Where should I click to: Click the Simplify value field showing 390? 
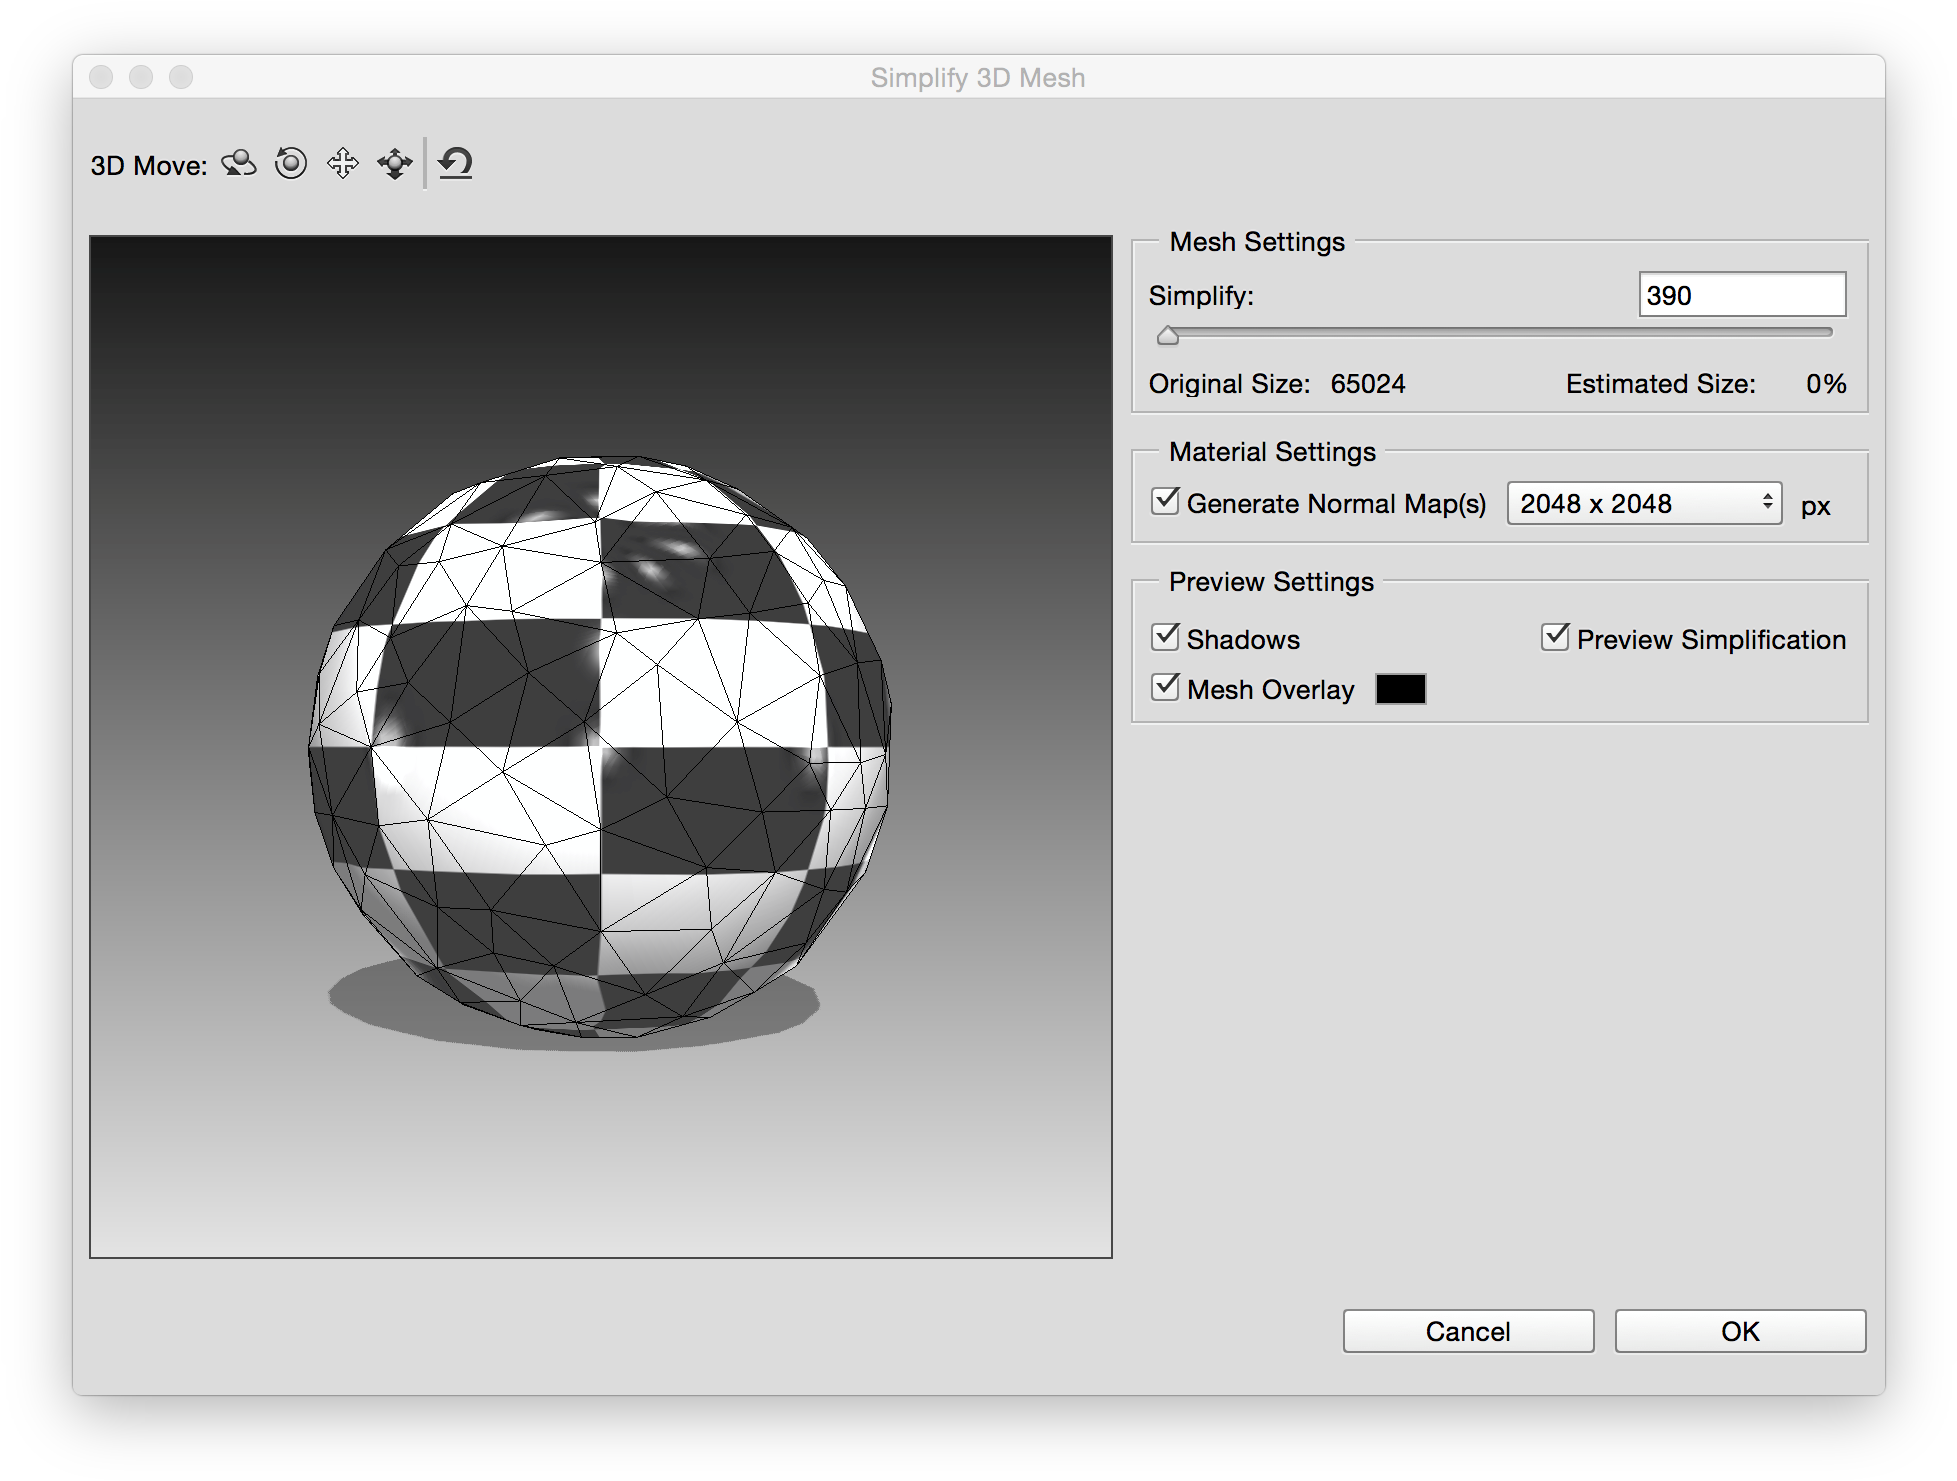pos(1741,295)
